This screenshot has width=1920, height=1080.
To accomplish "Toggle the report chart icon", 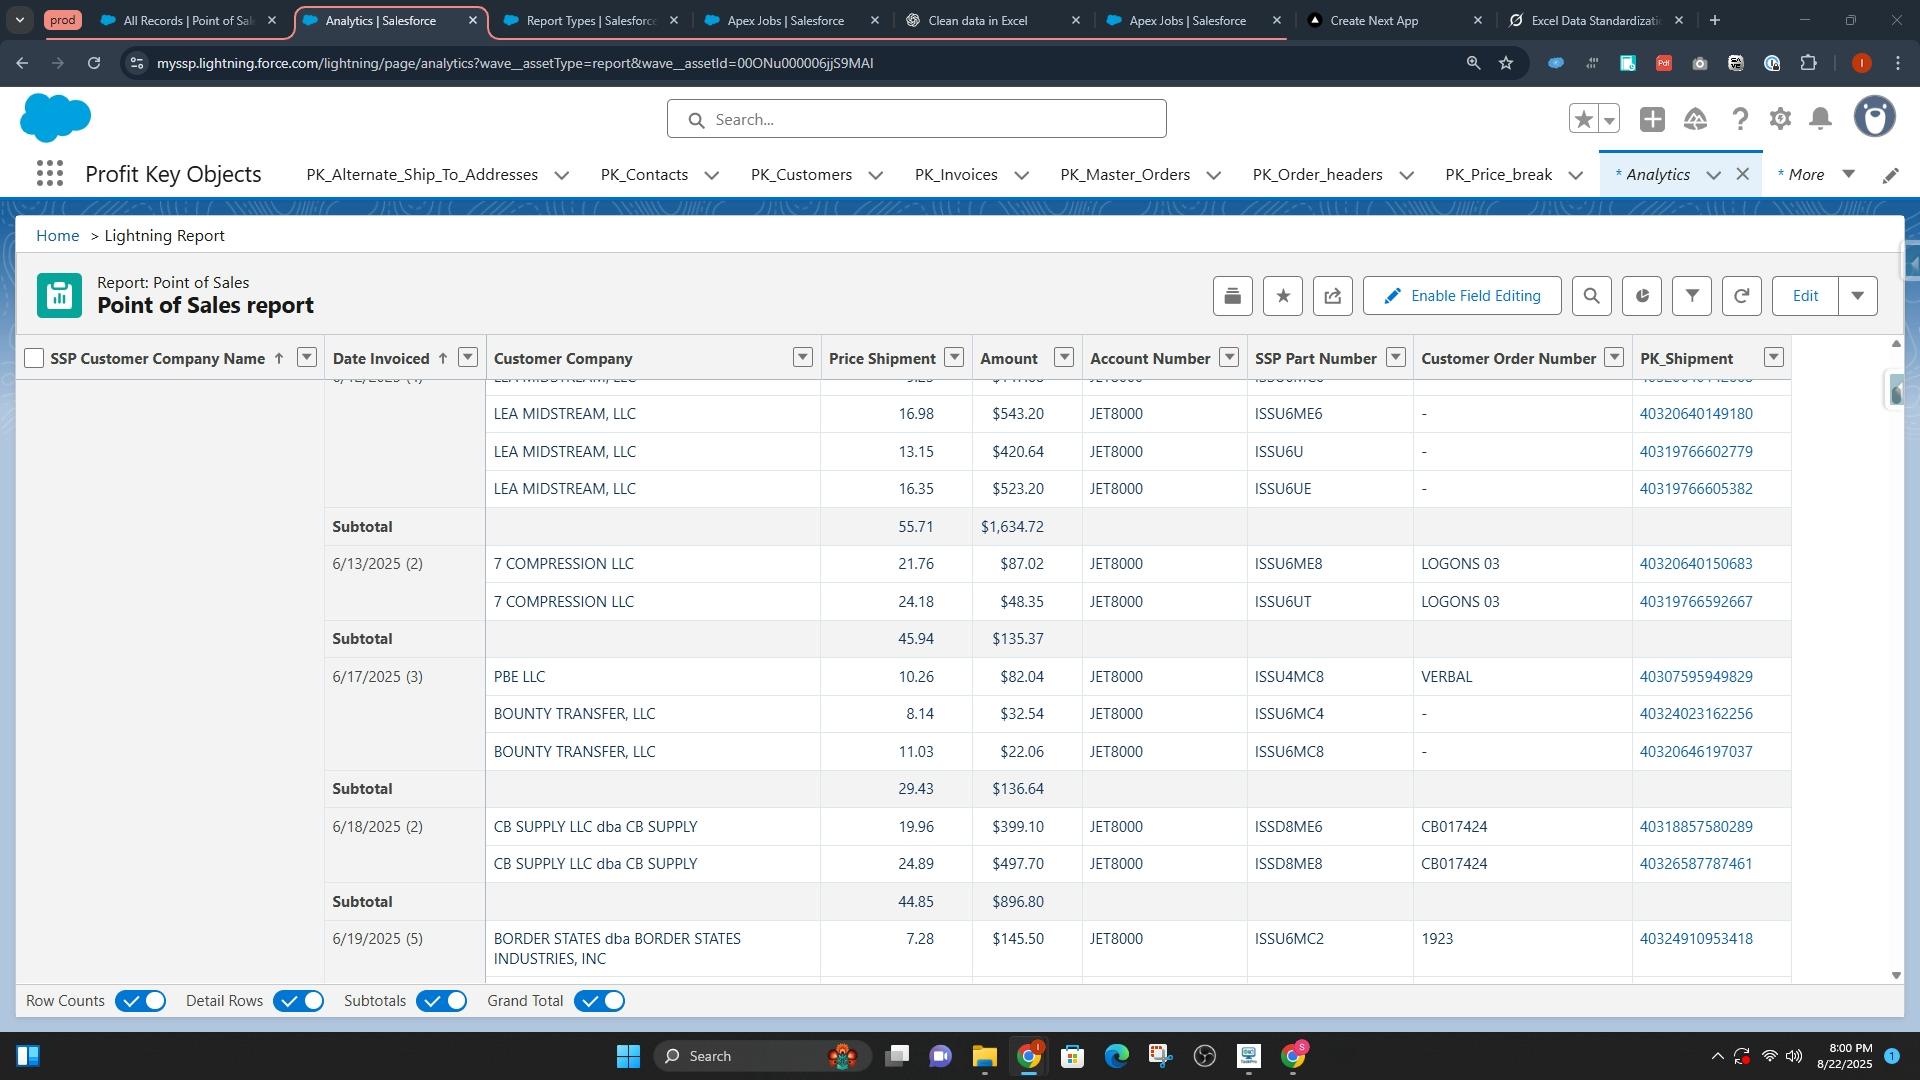I will [1641, 296].
